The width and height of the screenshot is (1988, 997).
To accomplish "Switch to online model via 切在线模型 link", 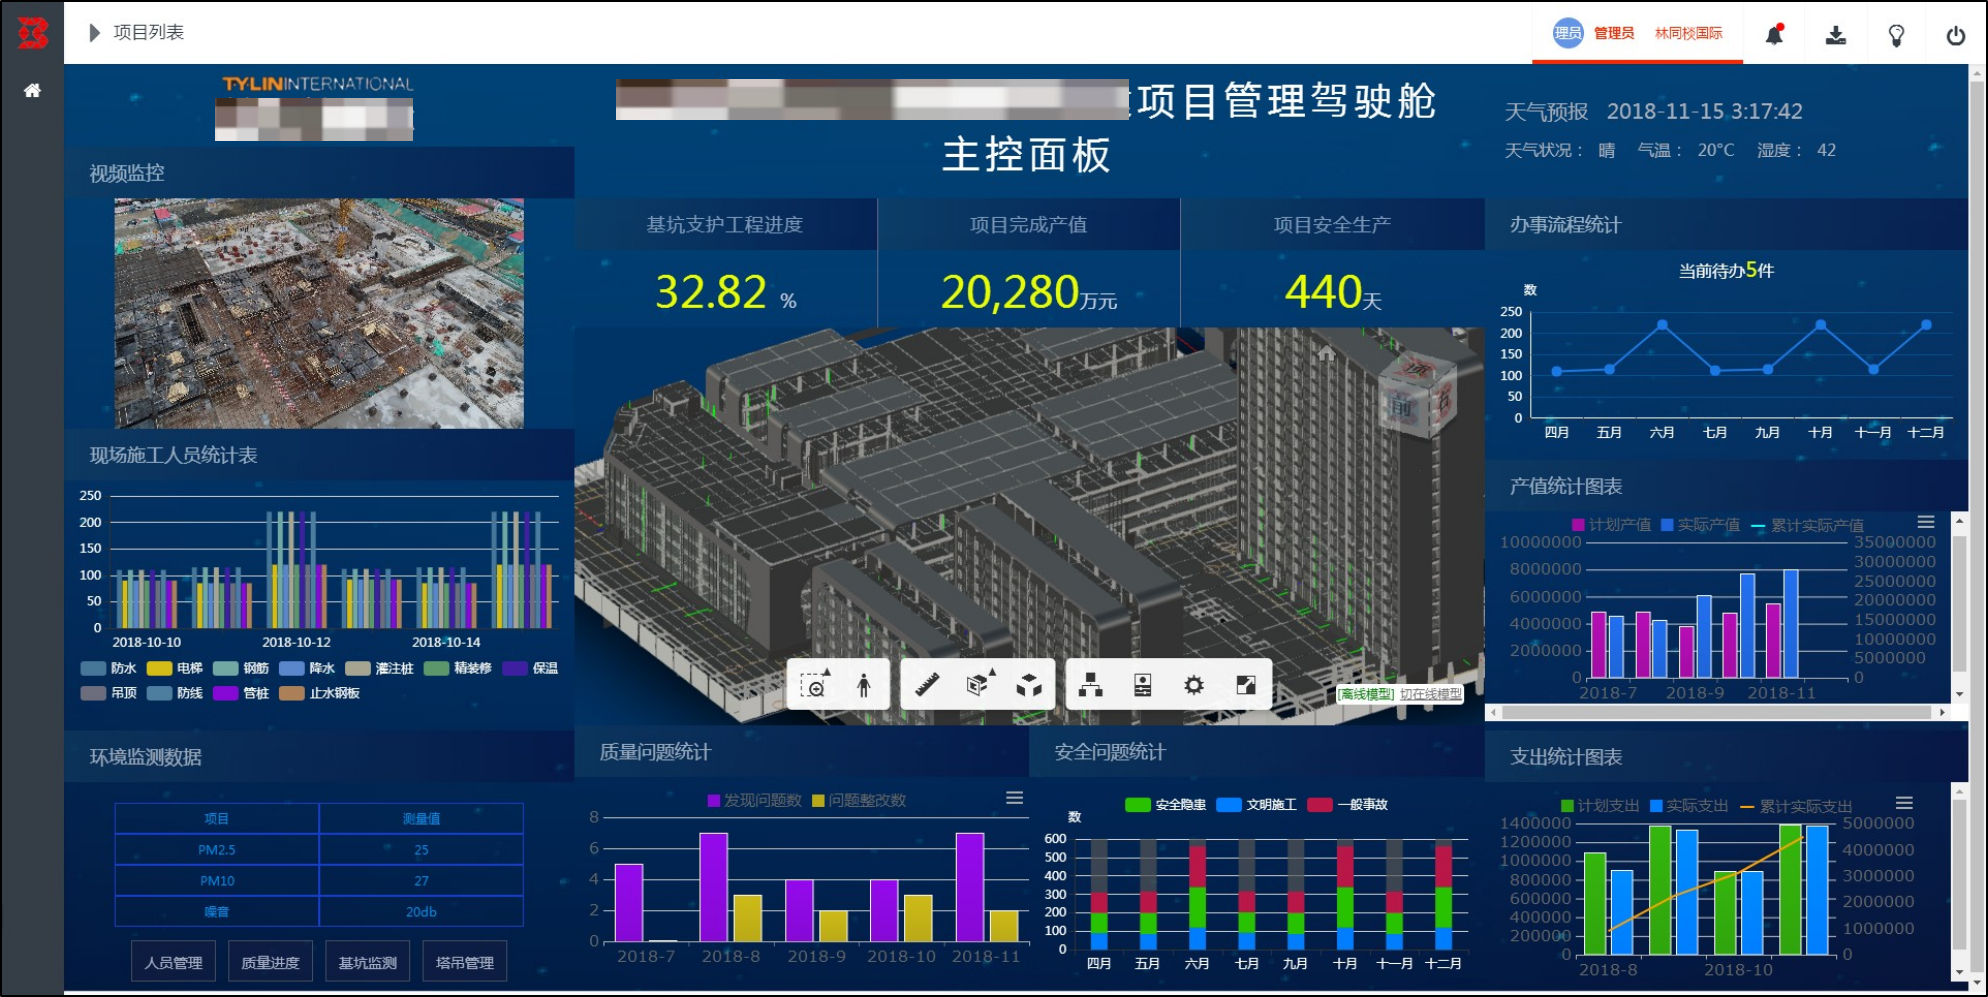I will click(1430, 694).
